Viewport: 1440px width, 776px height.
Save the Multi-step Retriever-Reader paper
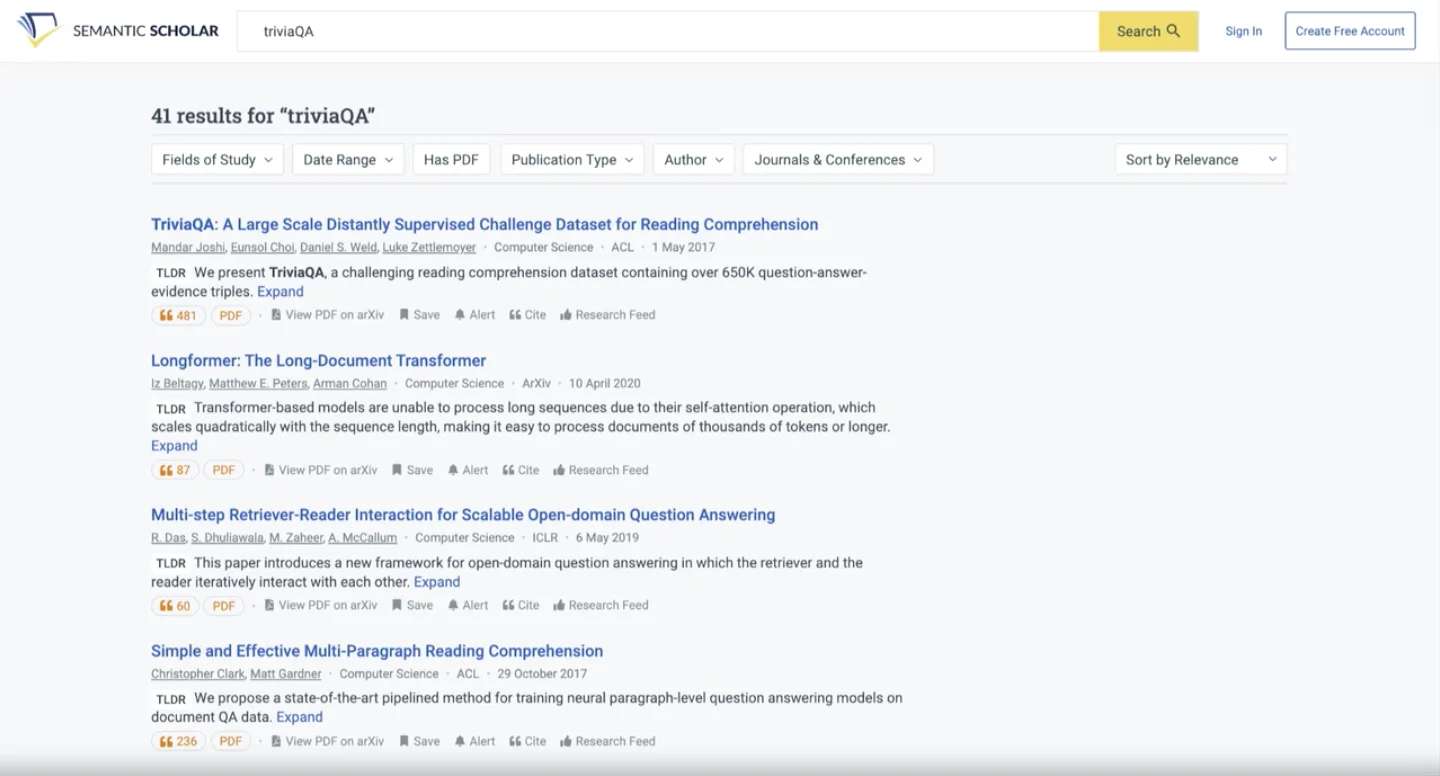pyautogui.click(x=413, y=605)
